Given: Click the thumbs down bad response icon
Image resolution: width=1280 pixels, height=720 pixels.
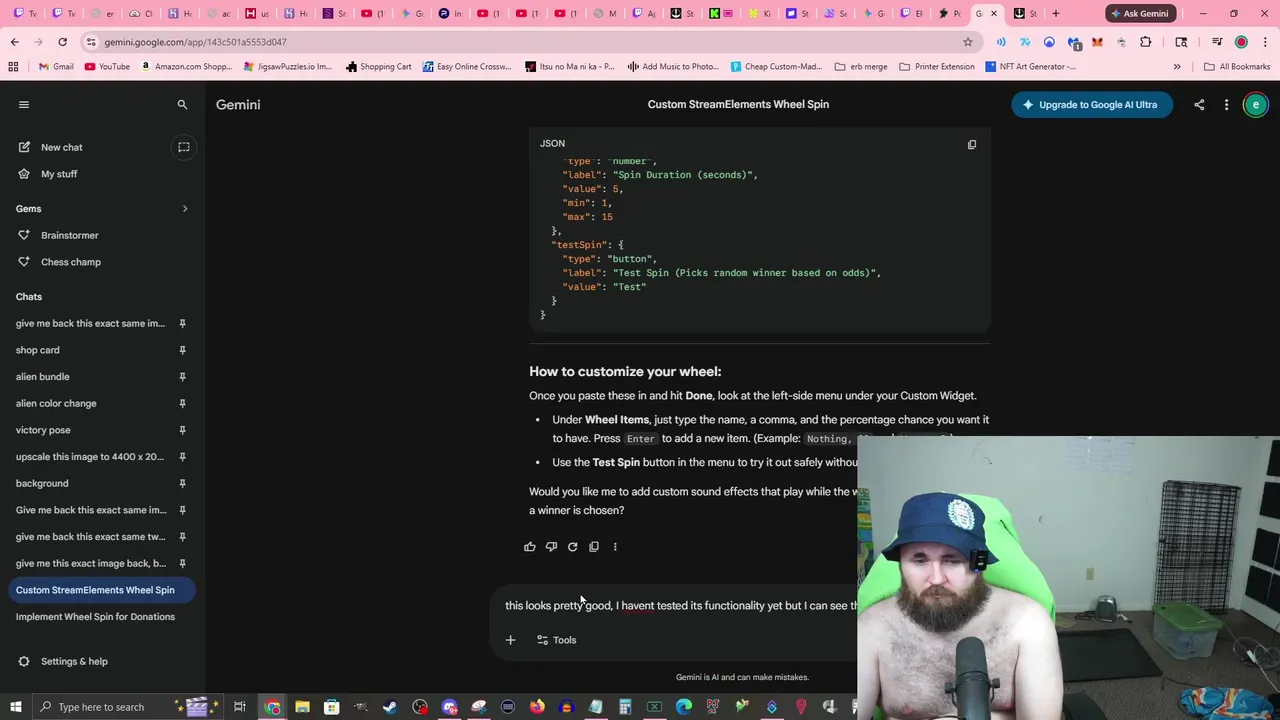Looking at the screenshot, I should click(x=551, y=547).
